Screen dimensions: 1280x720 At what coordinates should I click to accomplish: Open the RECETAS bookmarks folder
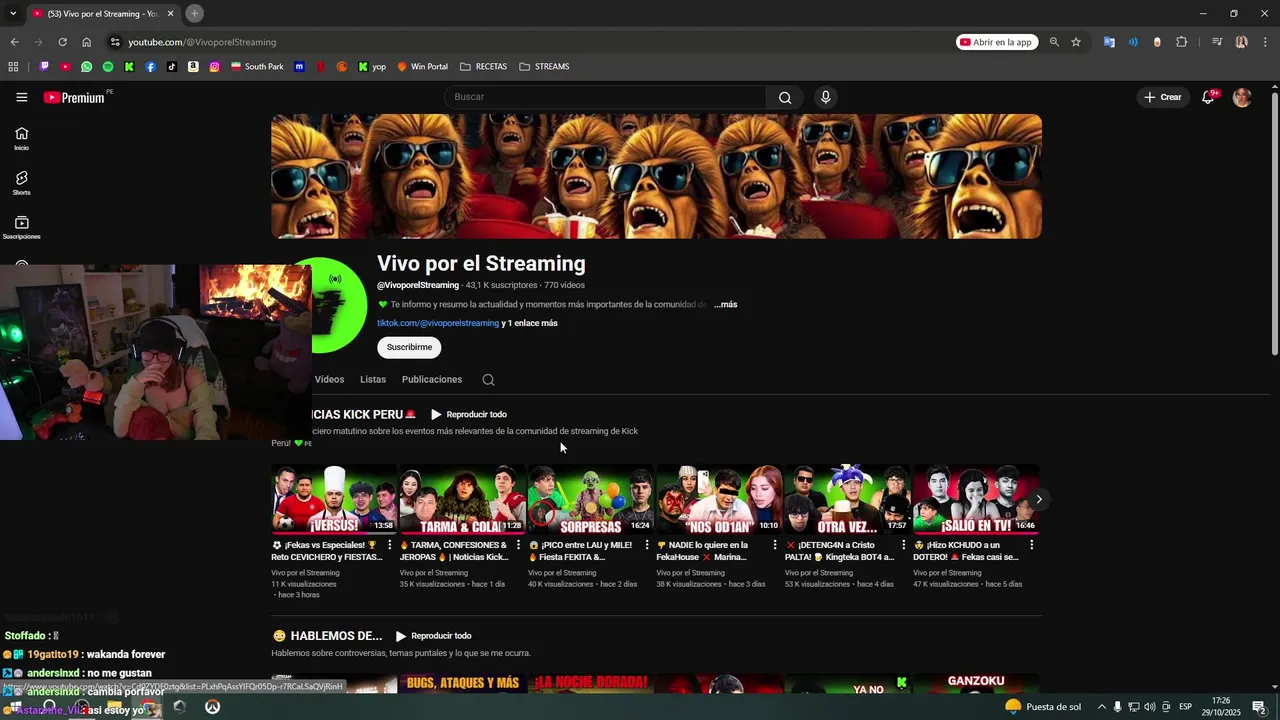(483, 67)
